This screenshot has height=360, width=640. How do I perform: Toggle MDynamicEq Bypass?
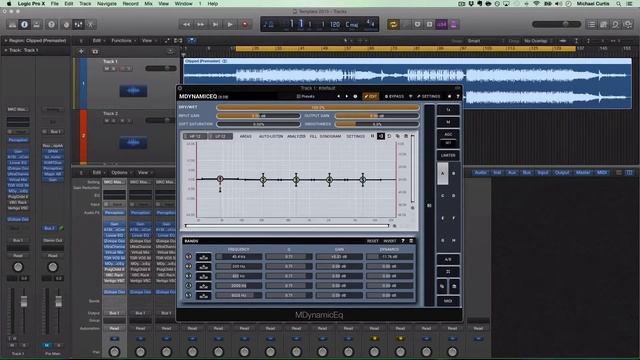394,96
